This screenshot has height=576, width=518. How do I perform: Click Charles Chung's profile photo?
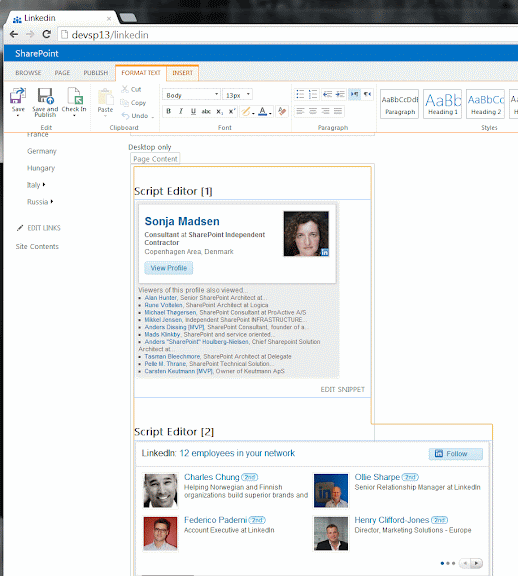pos(160,490)
